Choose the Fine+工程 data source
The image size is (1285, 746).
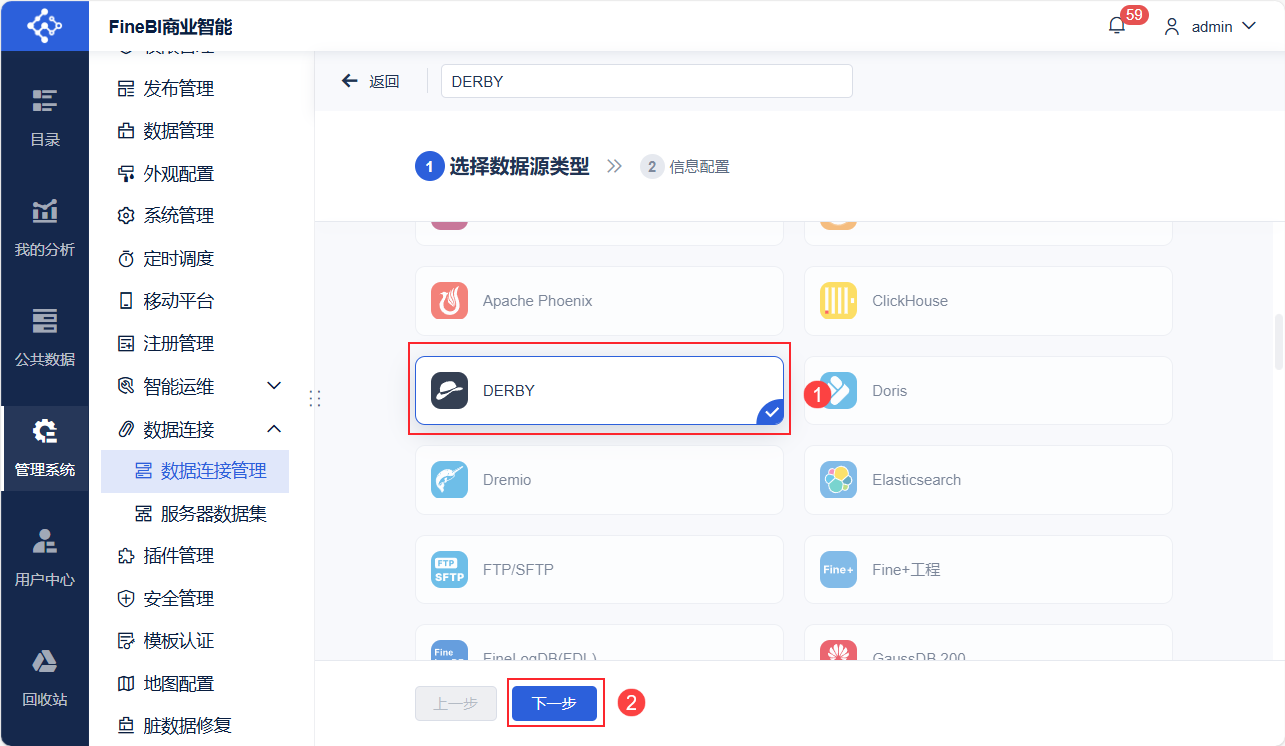[988, 569]
